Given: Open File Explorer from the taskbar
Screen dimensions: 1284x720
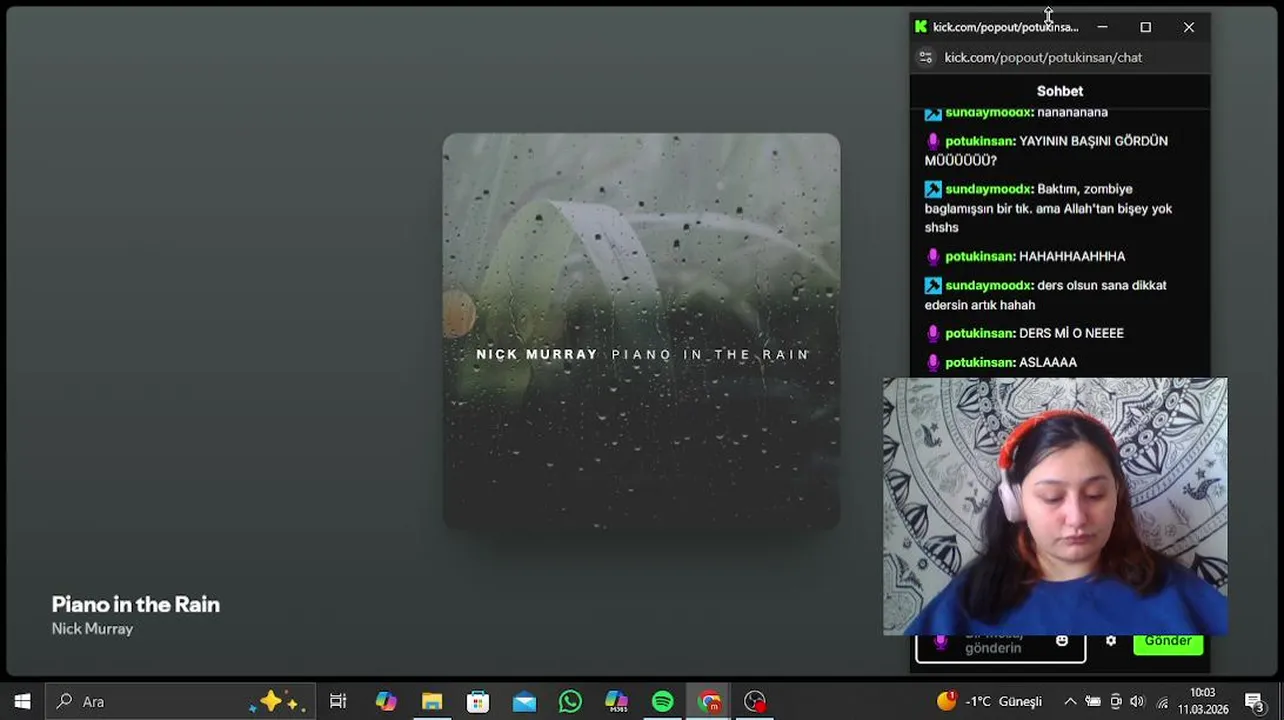Looking at the screenshot, I should click(x=432, y=701).
